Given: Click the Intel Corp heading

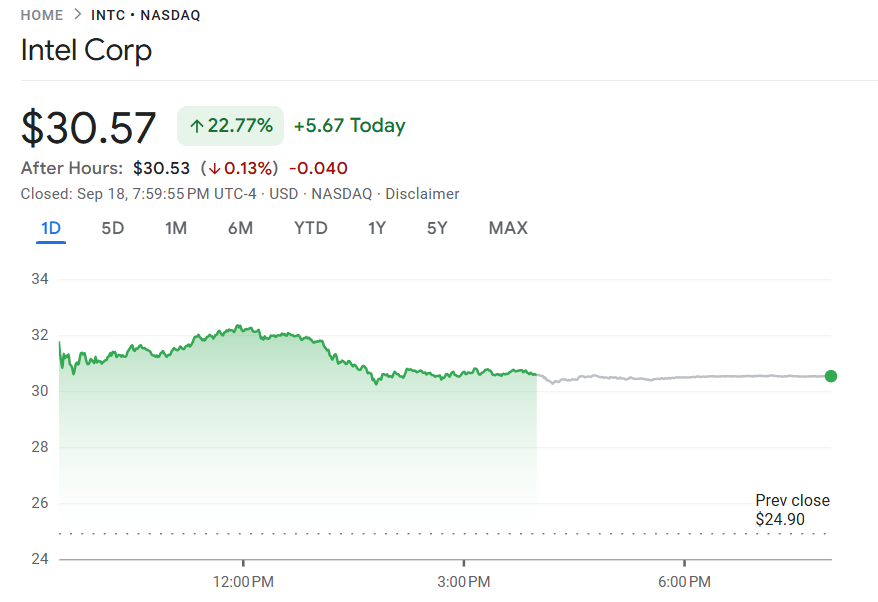Looking at the screenshot, I should 86,50.
